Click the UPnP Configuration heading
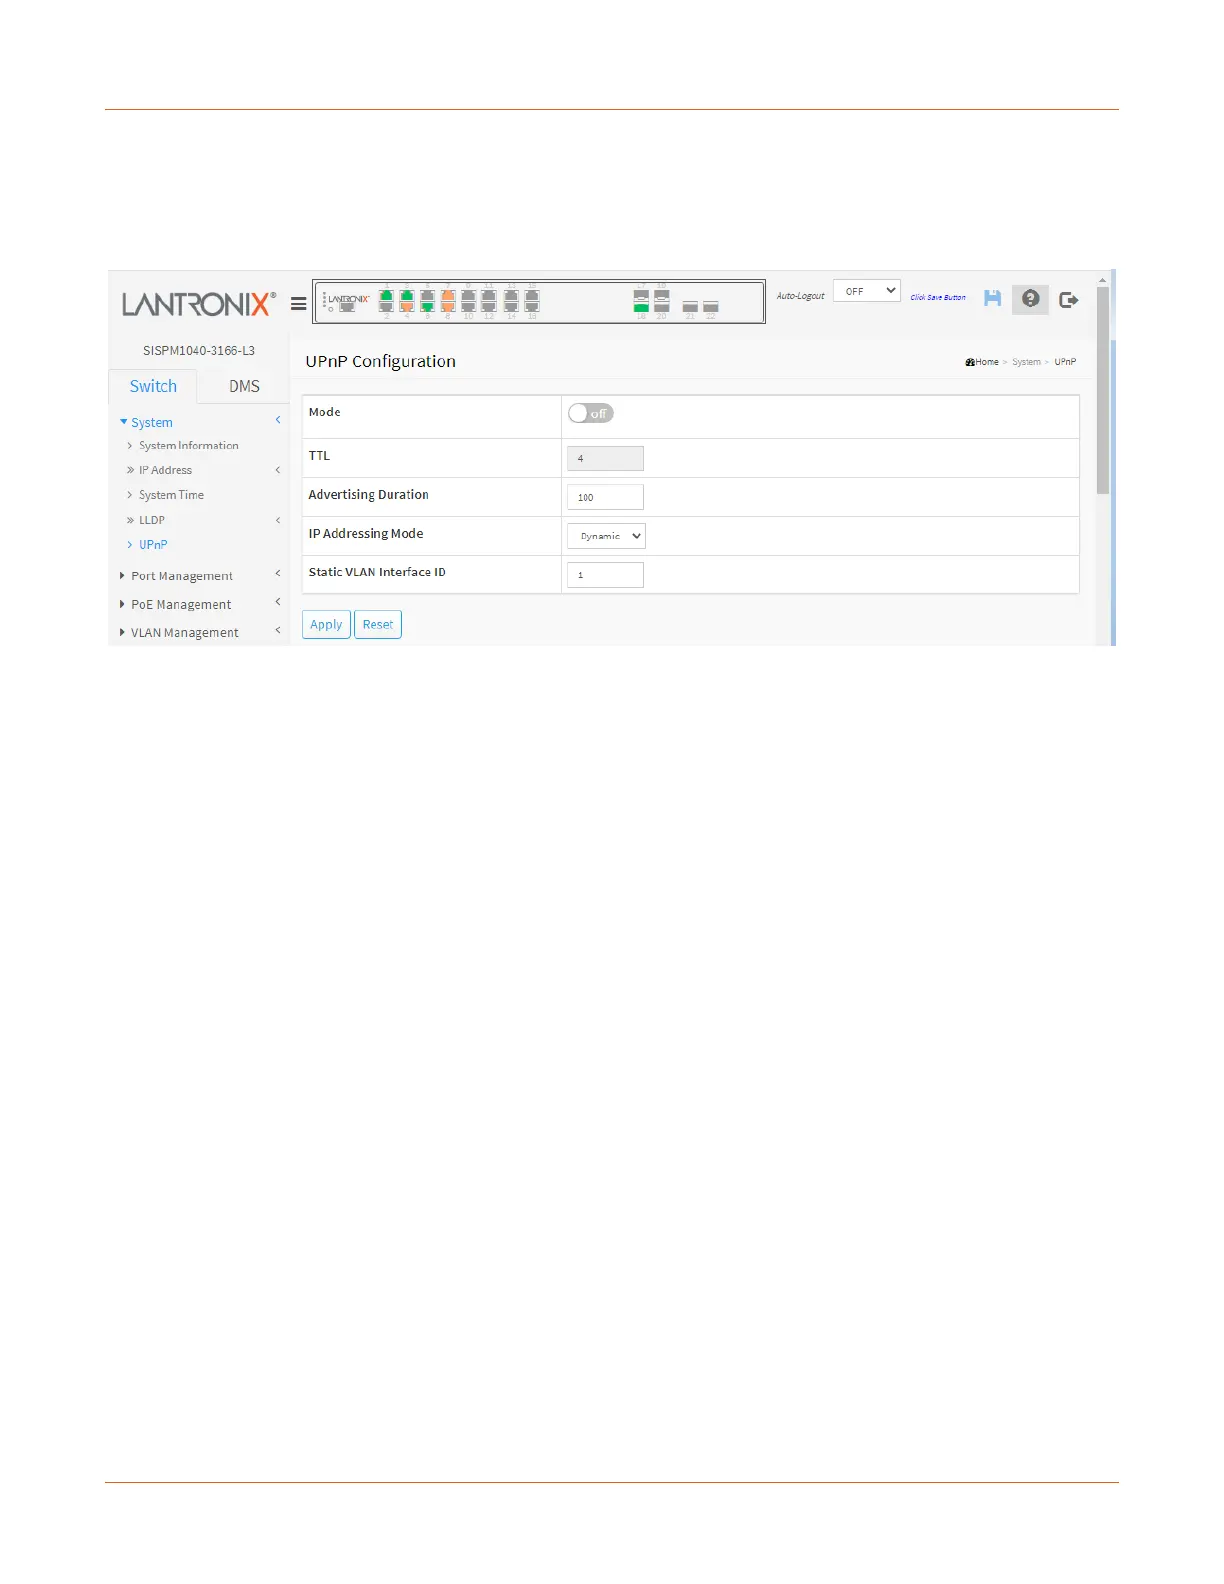The height and width of the screenshot is (1584, 1224). (380, 361)
